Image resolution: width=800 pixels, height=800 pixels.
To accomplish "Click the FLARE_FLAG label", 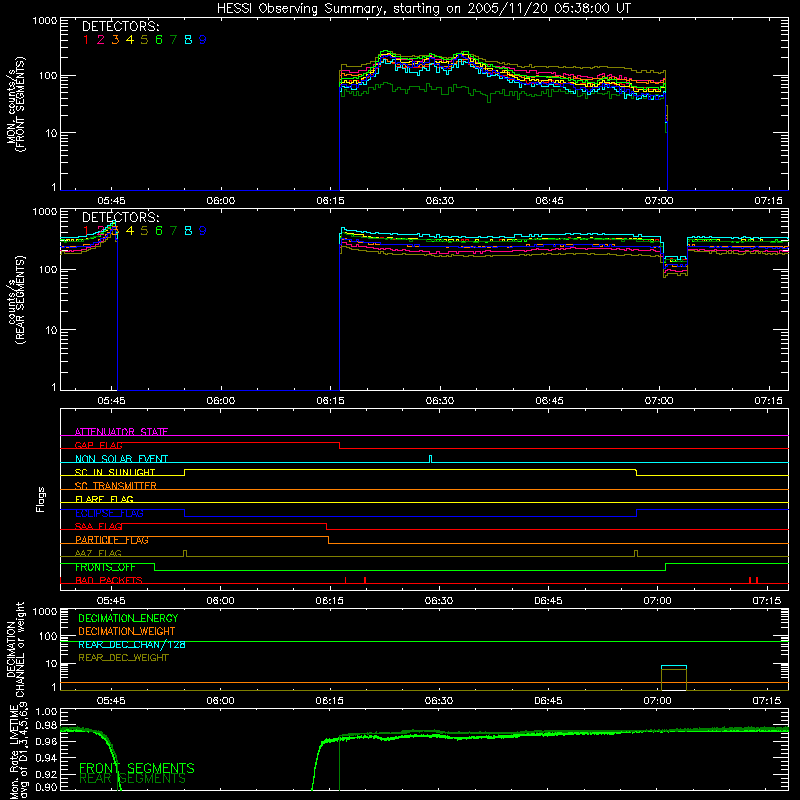I will (104, 499).
